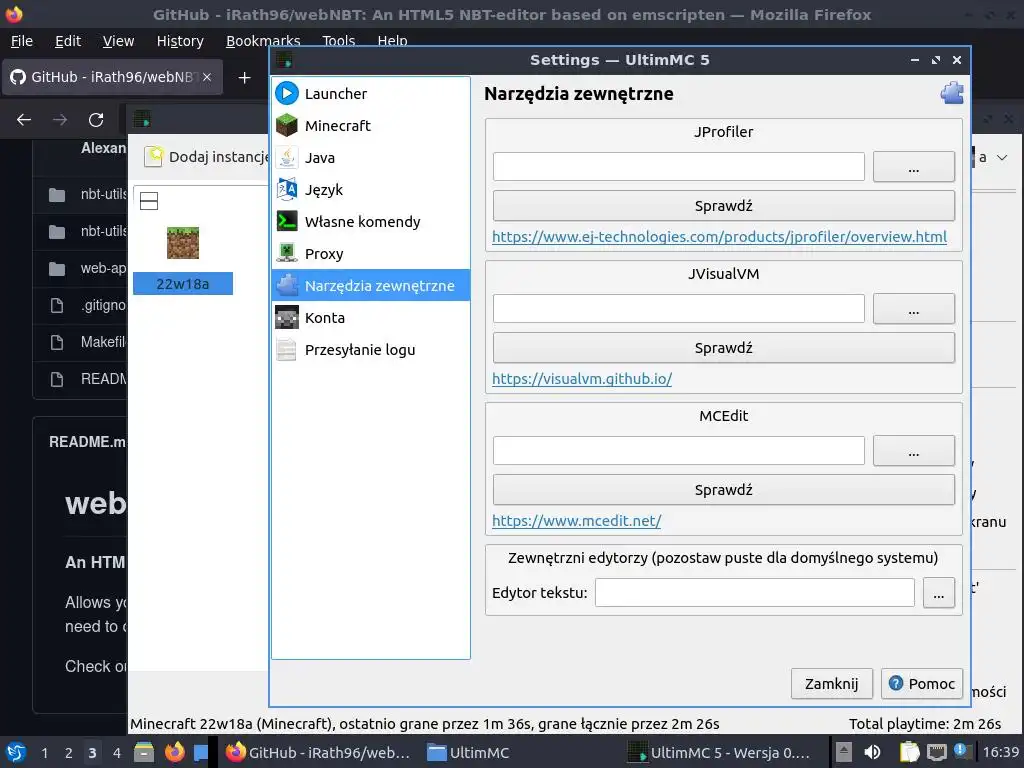Open the Firefox Edit menu
1024x768 pixels.
tap(68, 40)
